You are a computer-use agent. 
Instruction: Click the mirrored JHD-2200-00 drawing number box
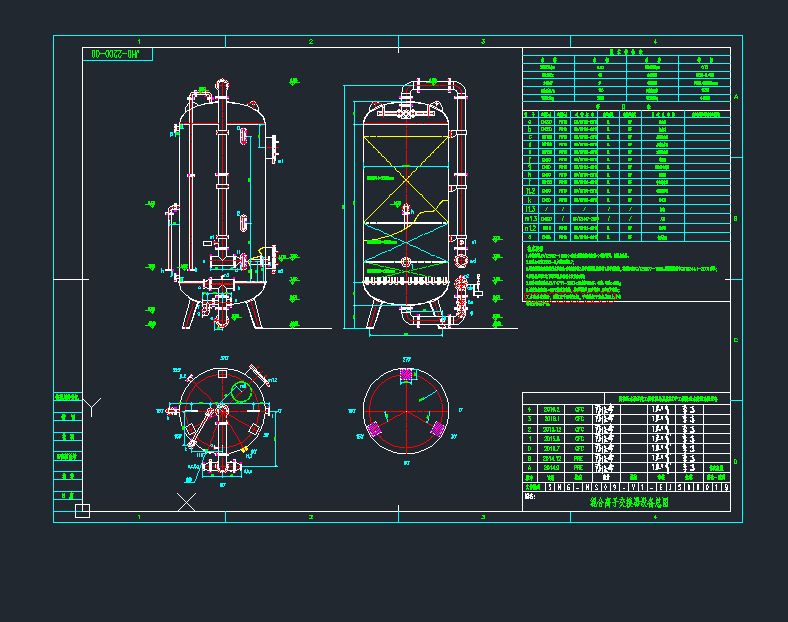click(x=114, y=54)
